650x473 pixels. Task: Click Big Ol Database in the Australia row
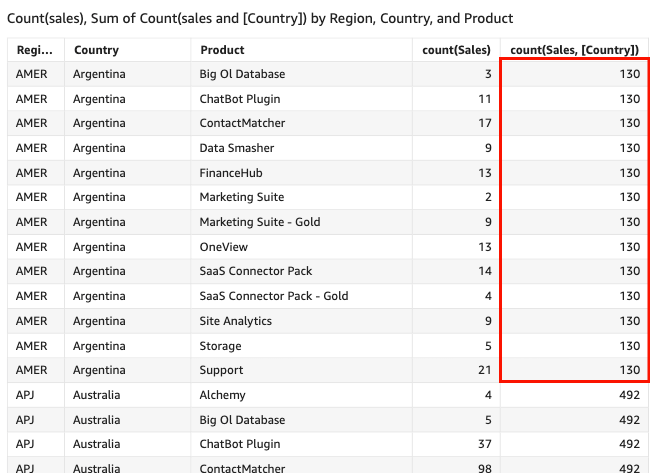click(242, 420)
